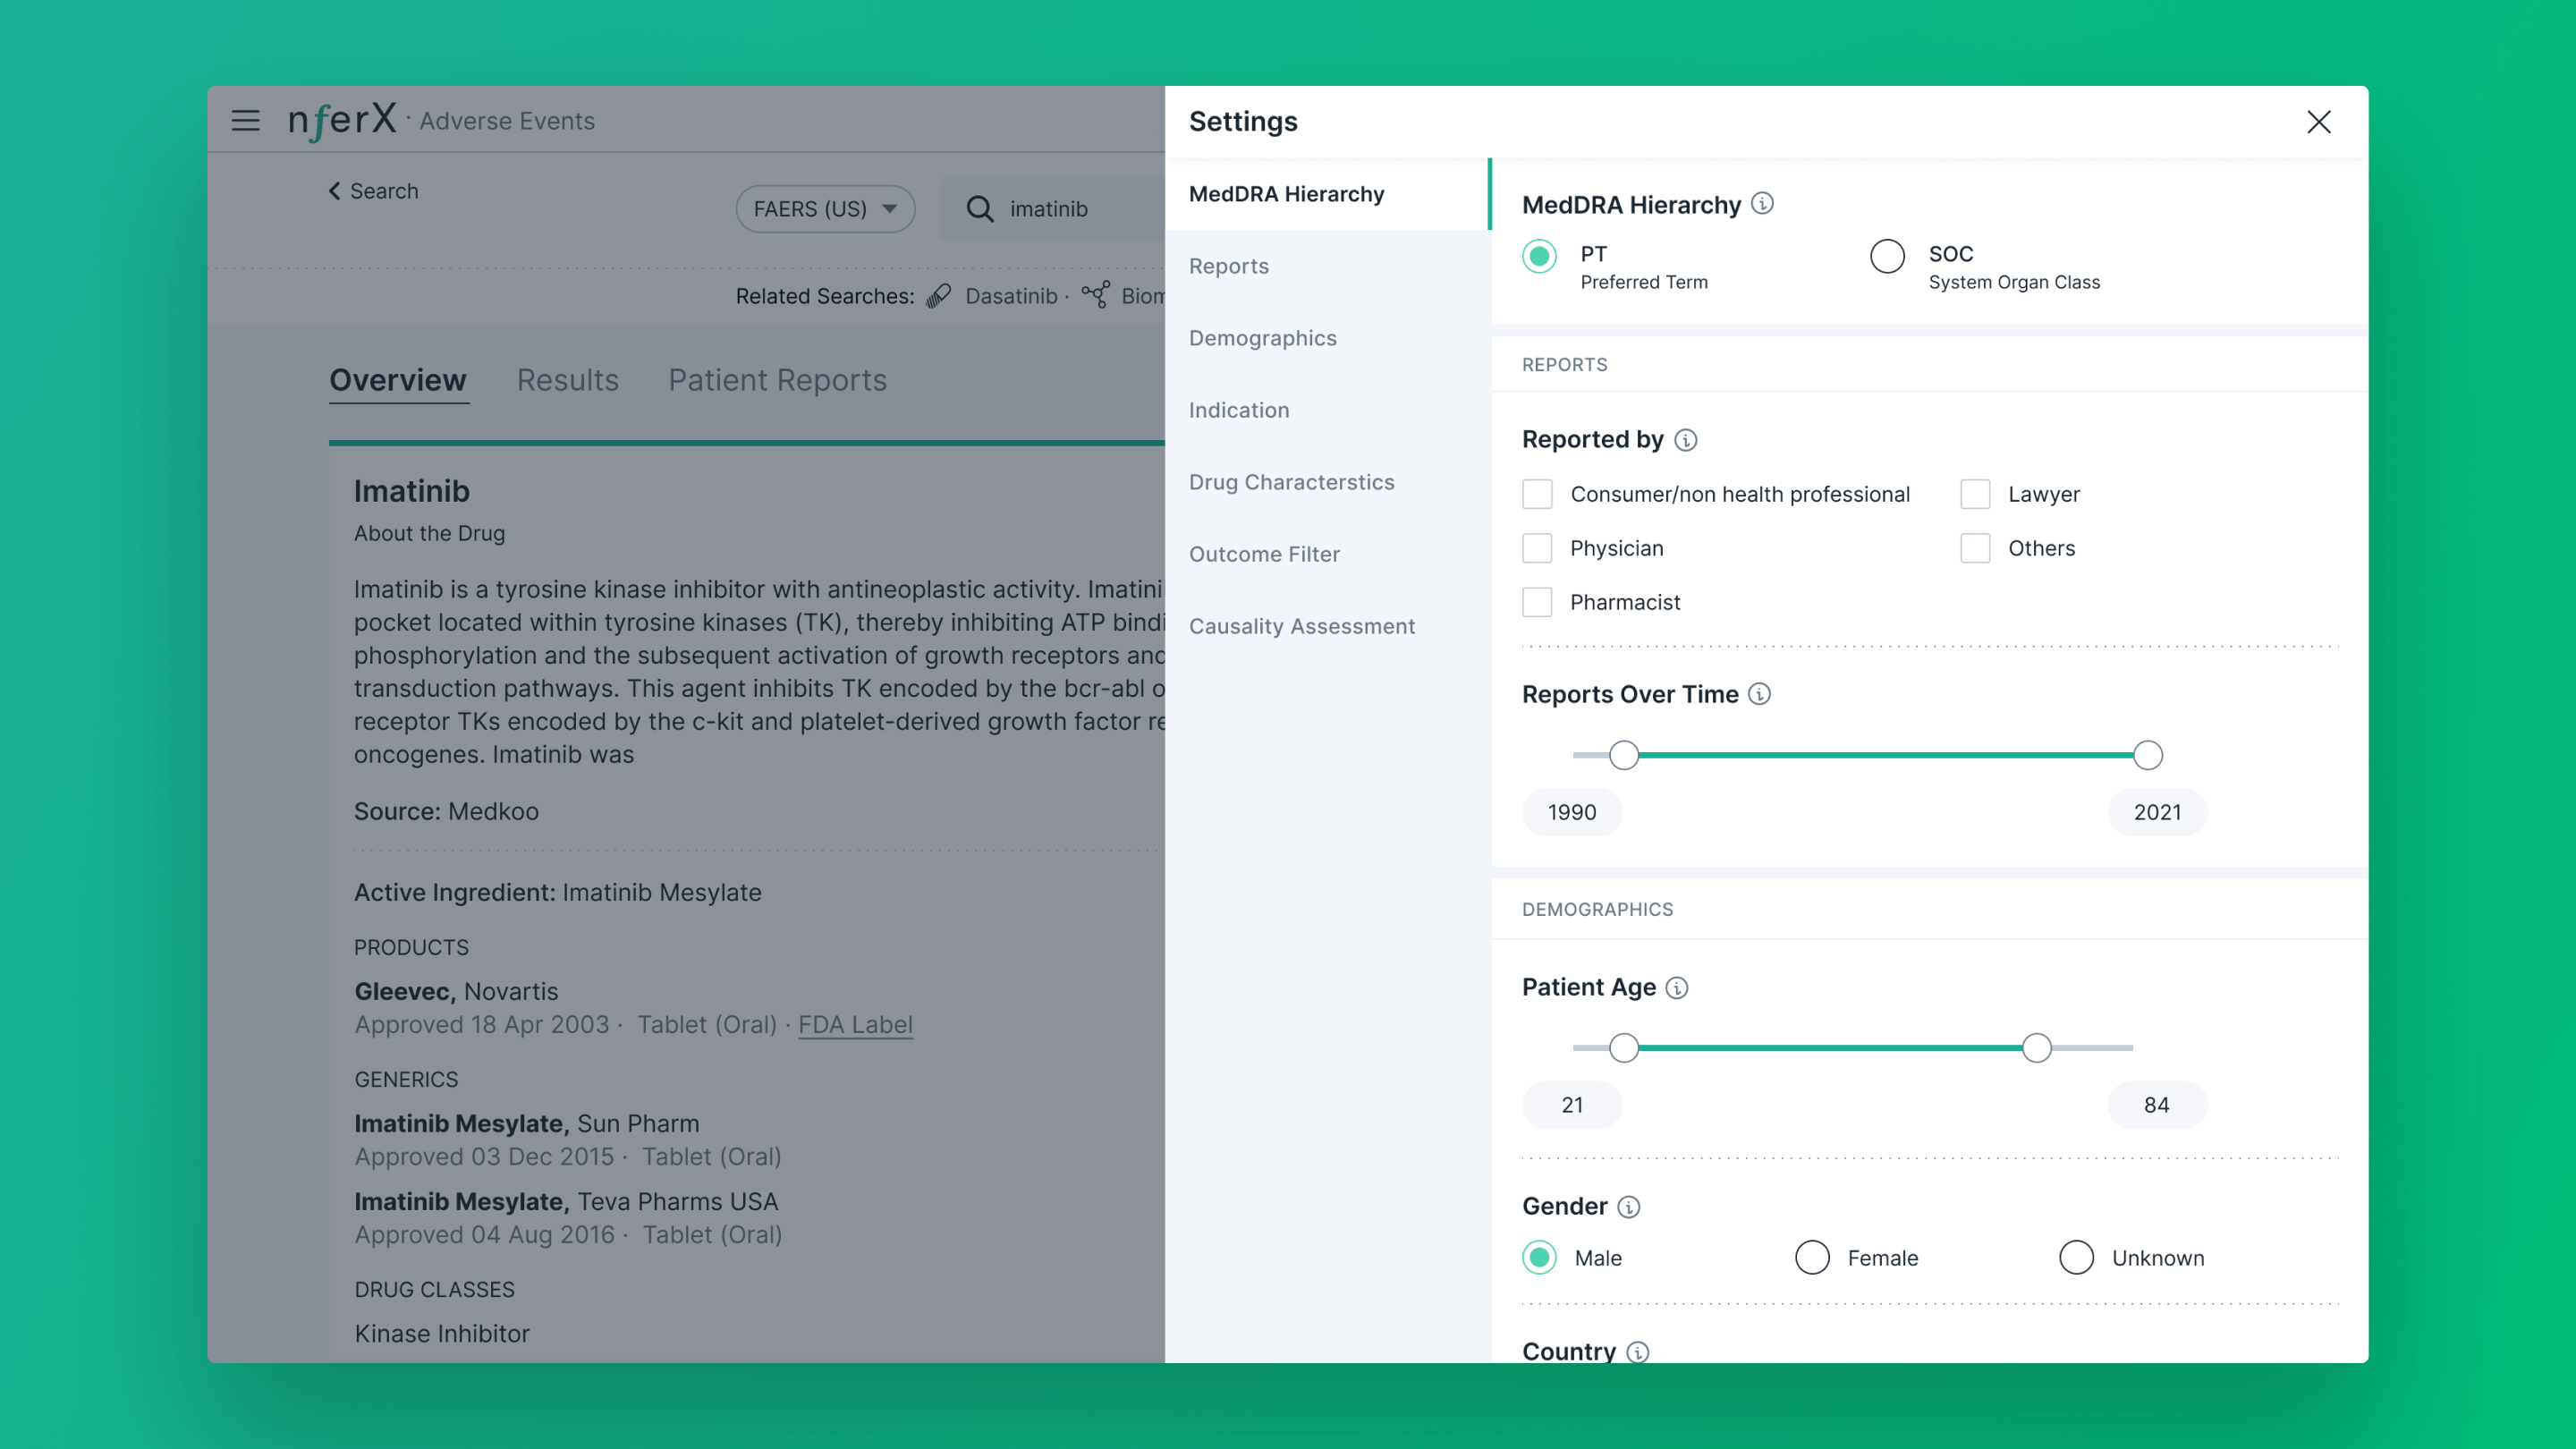Click the Patient Age maximum slider handle
The width and height of the screenshot is (2576, 1449).
[x=2036, y=1048]
